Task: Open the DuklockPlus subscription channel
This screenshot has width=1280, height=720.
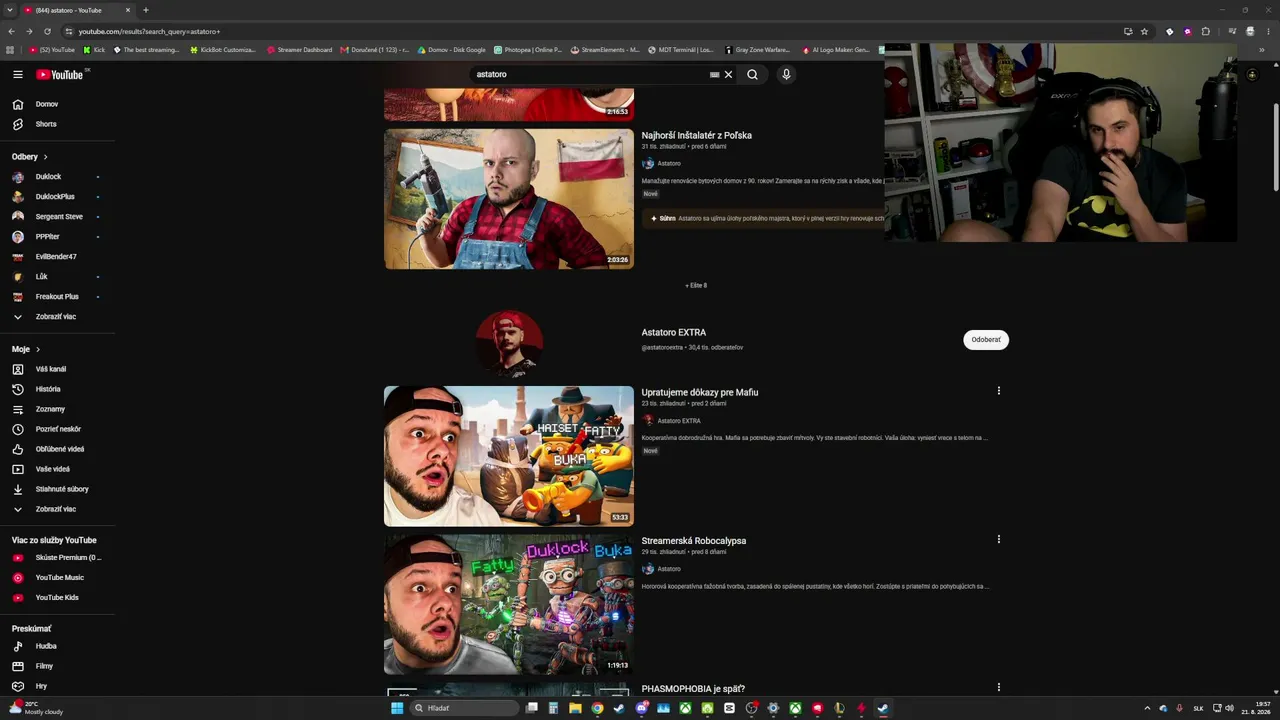Action: 55,197
